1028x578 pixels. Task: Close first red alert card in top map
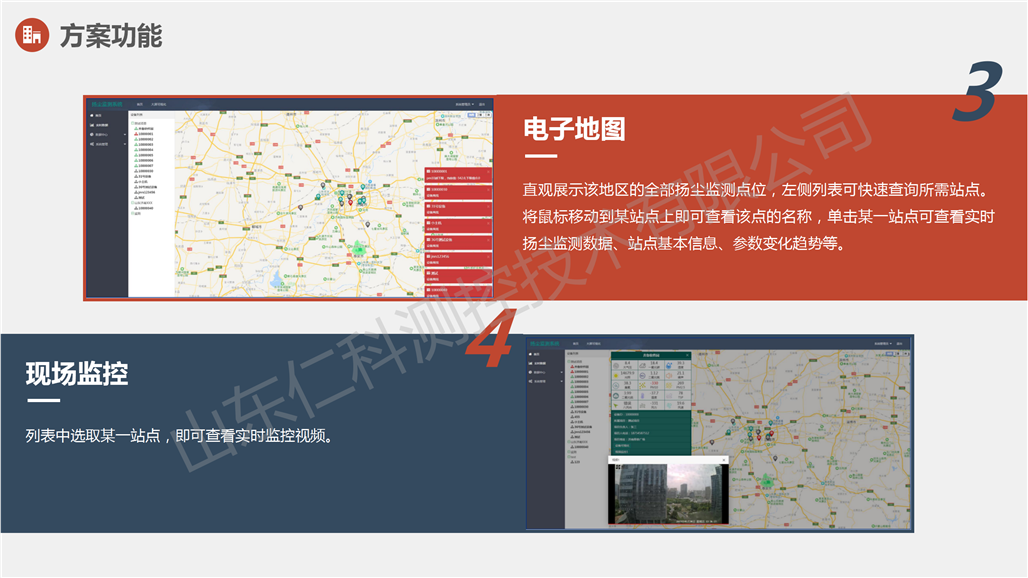tap(488, 172)
